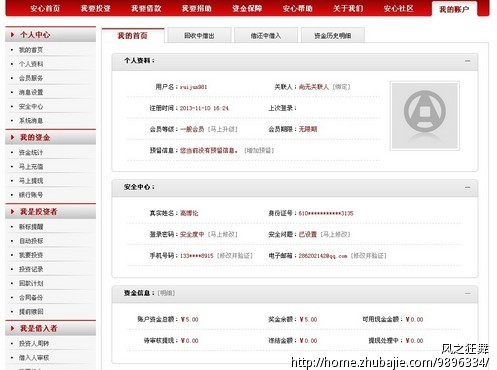Open 关于我们 in top navigation
Screen dimensions: 497x370
coord(348,8)
